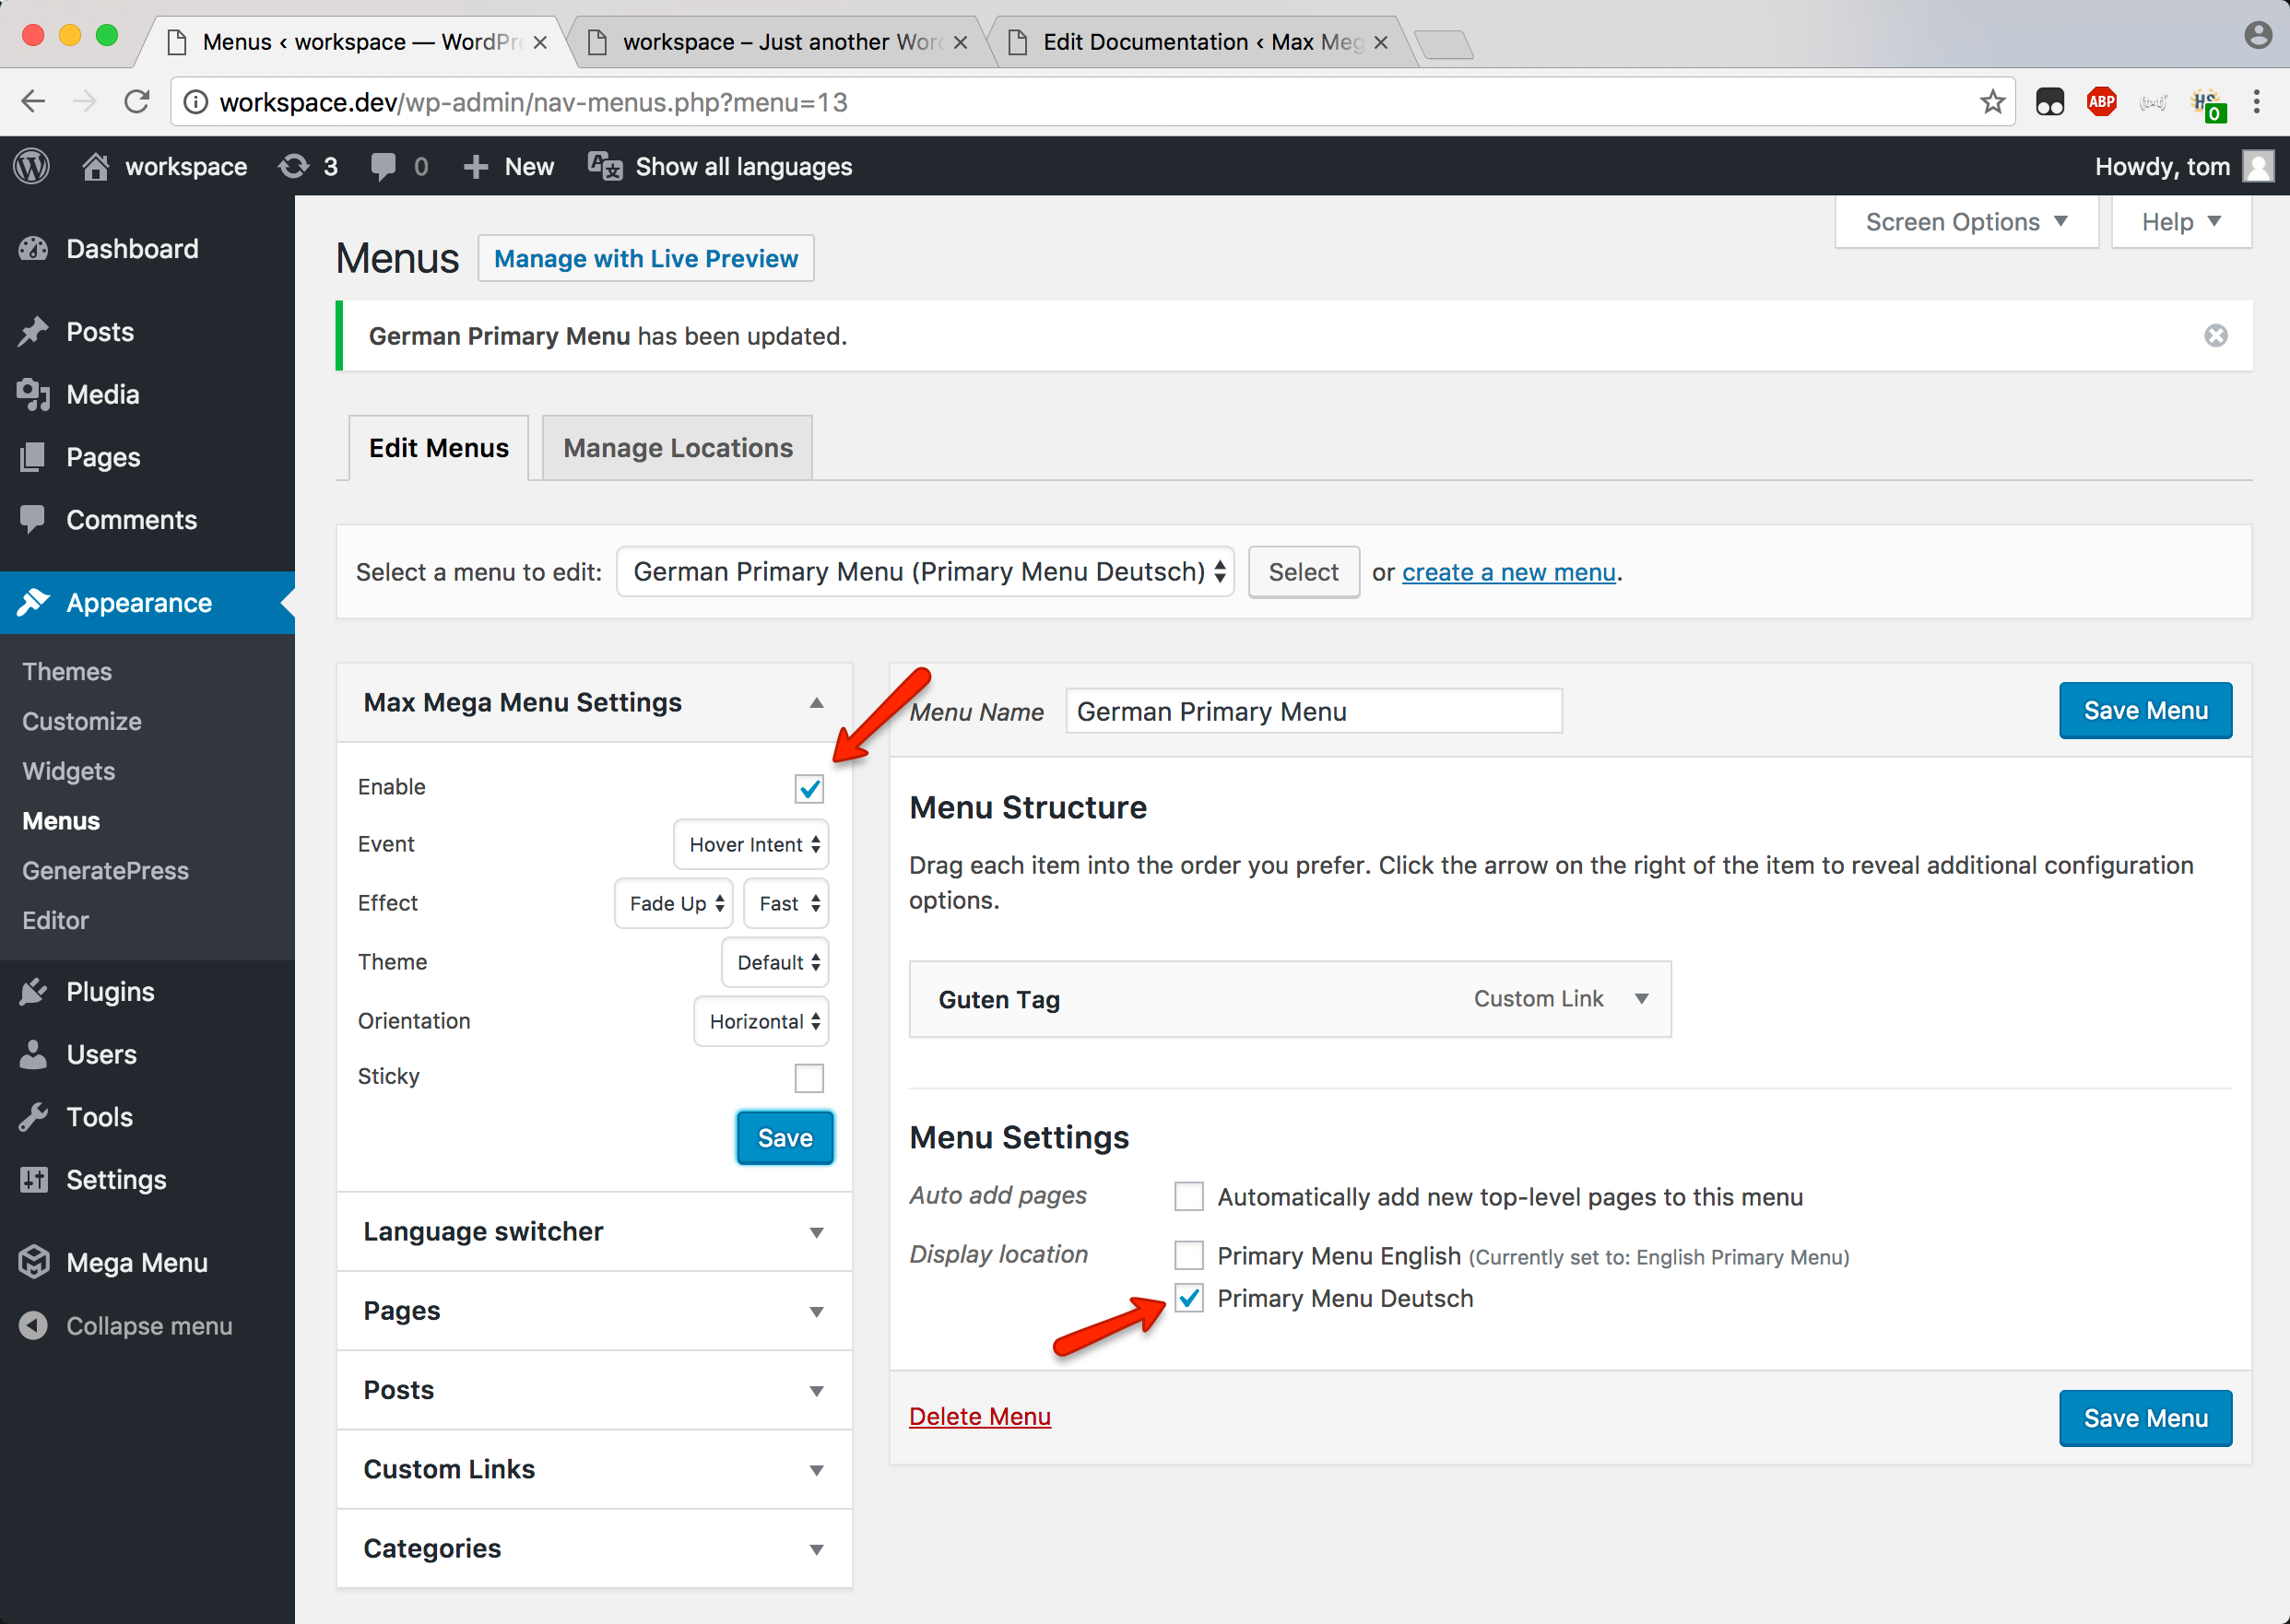
Task: Open Widgets in the Appearance submenu
Action: coord(68,771)
